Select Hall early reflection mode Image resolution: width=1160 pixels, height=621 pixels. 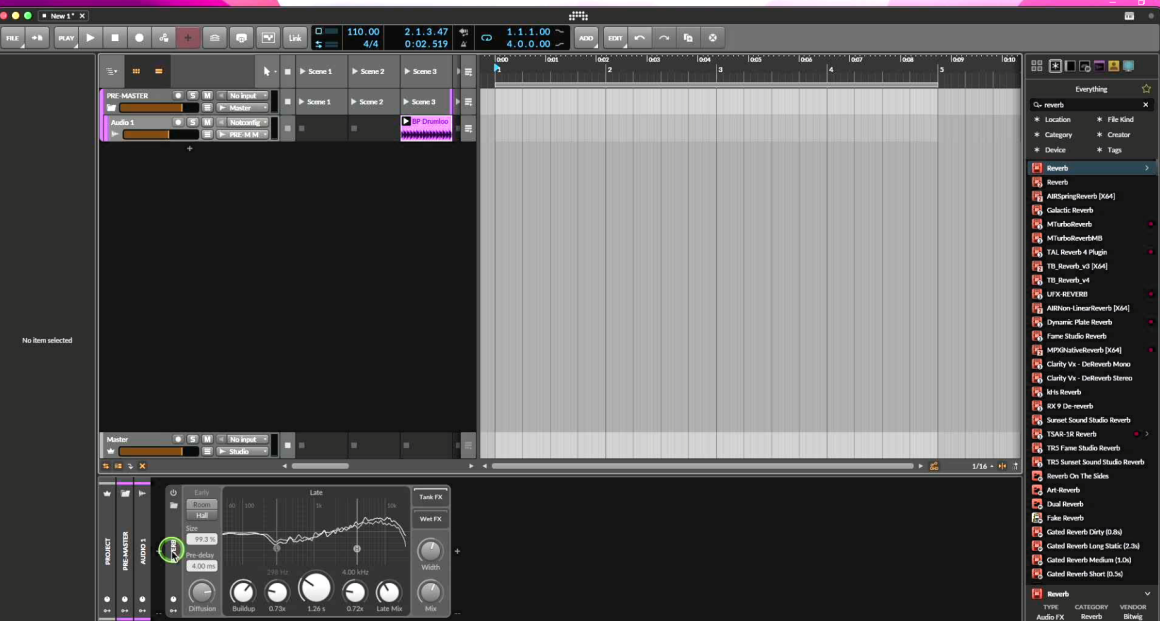202,516
